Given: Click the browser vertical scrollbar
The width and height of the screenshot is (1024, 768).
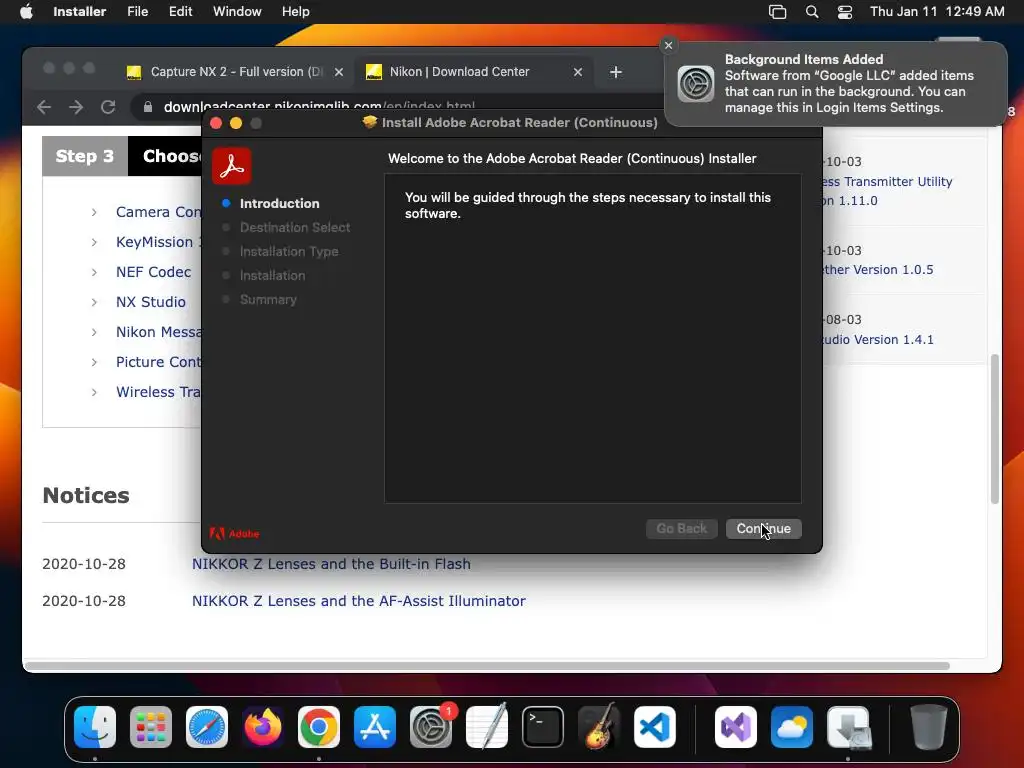Looking at the screenshot, I should tap(995, 429).
